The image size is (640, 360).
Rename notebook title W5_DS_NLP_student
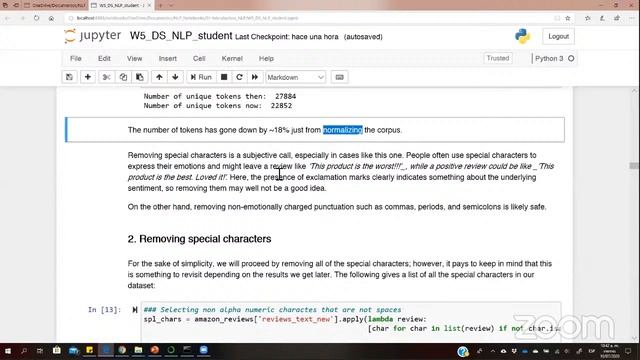point(181,36)
